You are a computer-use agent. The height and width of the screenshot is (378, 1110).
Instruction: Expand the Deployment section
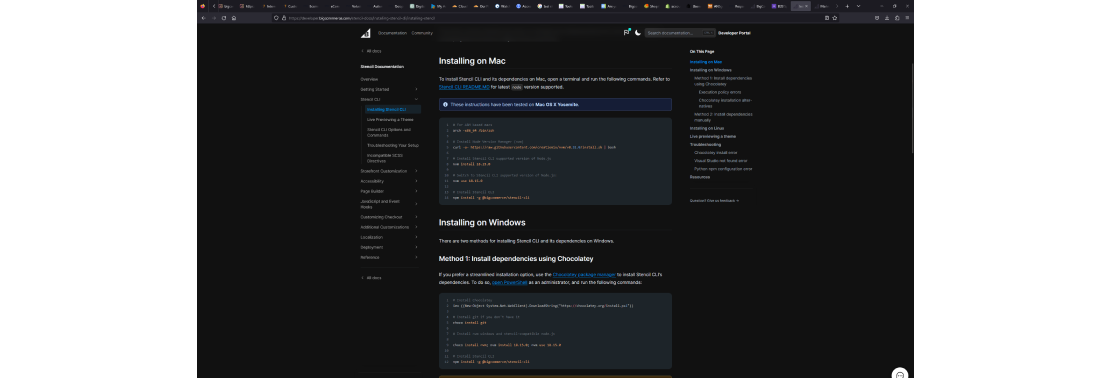389,247
